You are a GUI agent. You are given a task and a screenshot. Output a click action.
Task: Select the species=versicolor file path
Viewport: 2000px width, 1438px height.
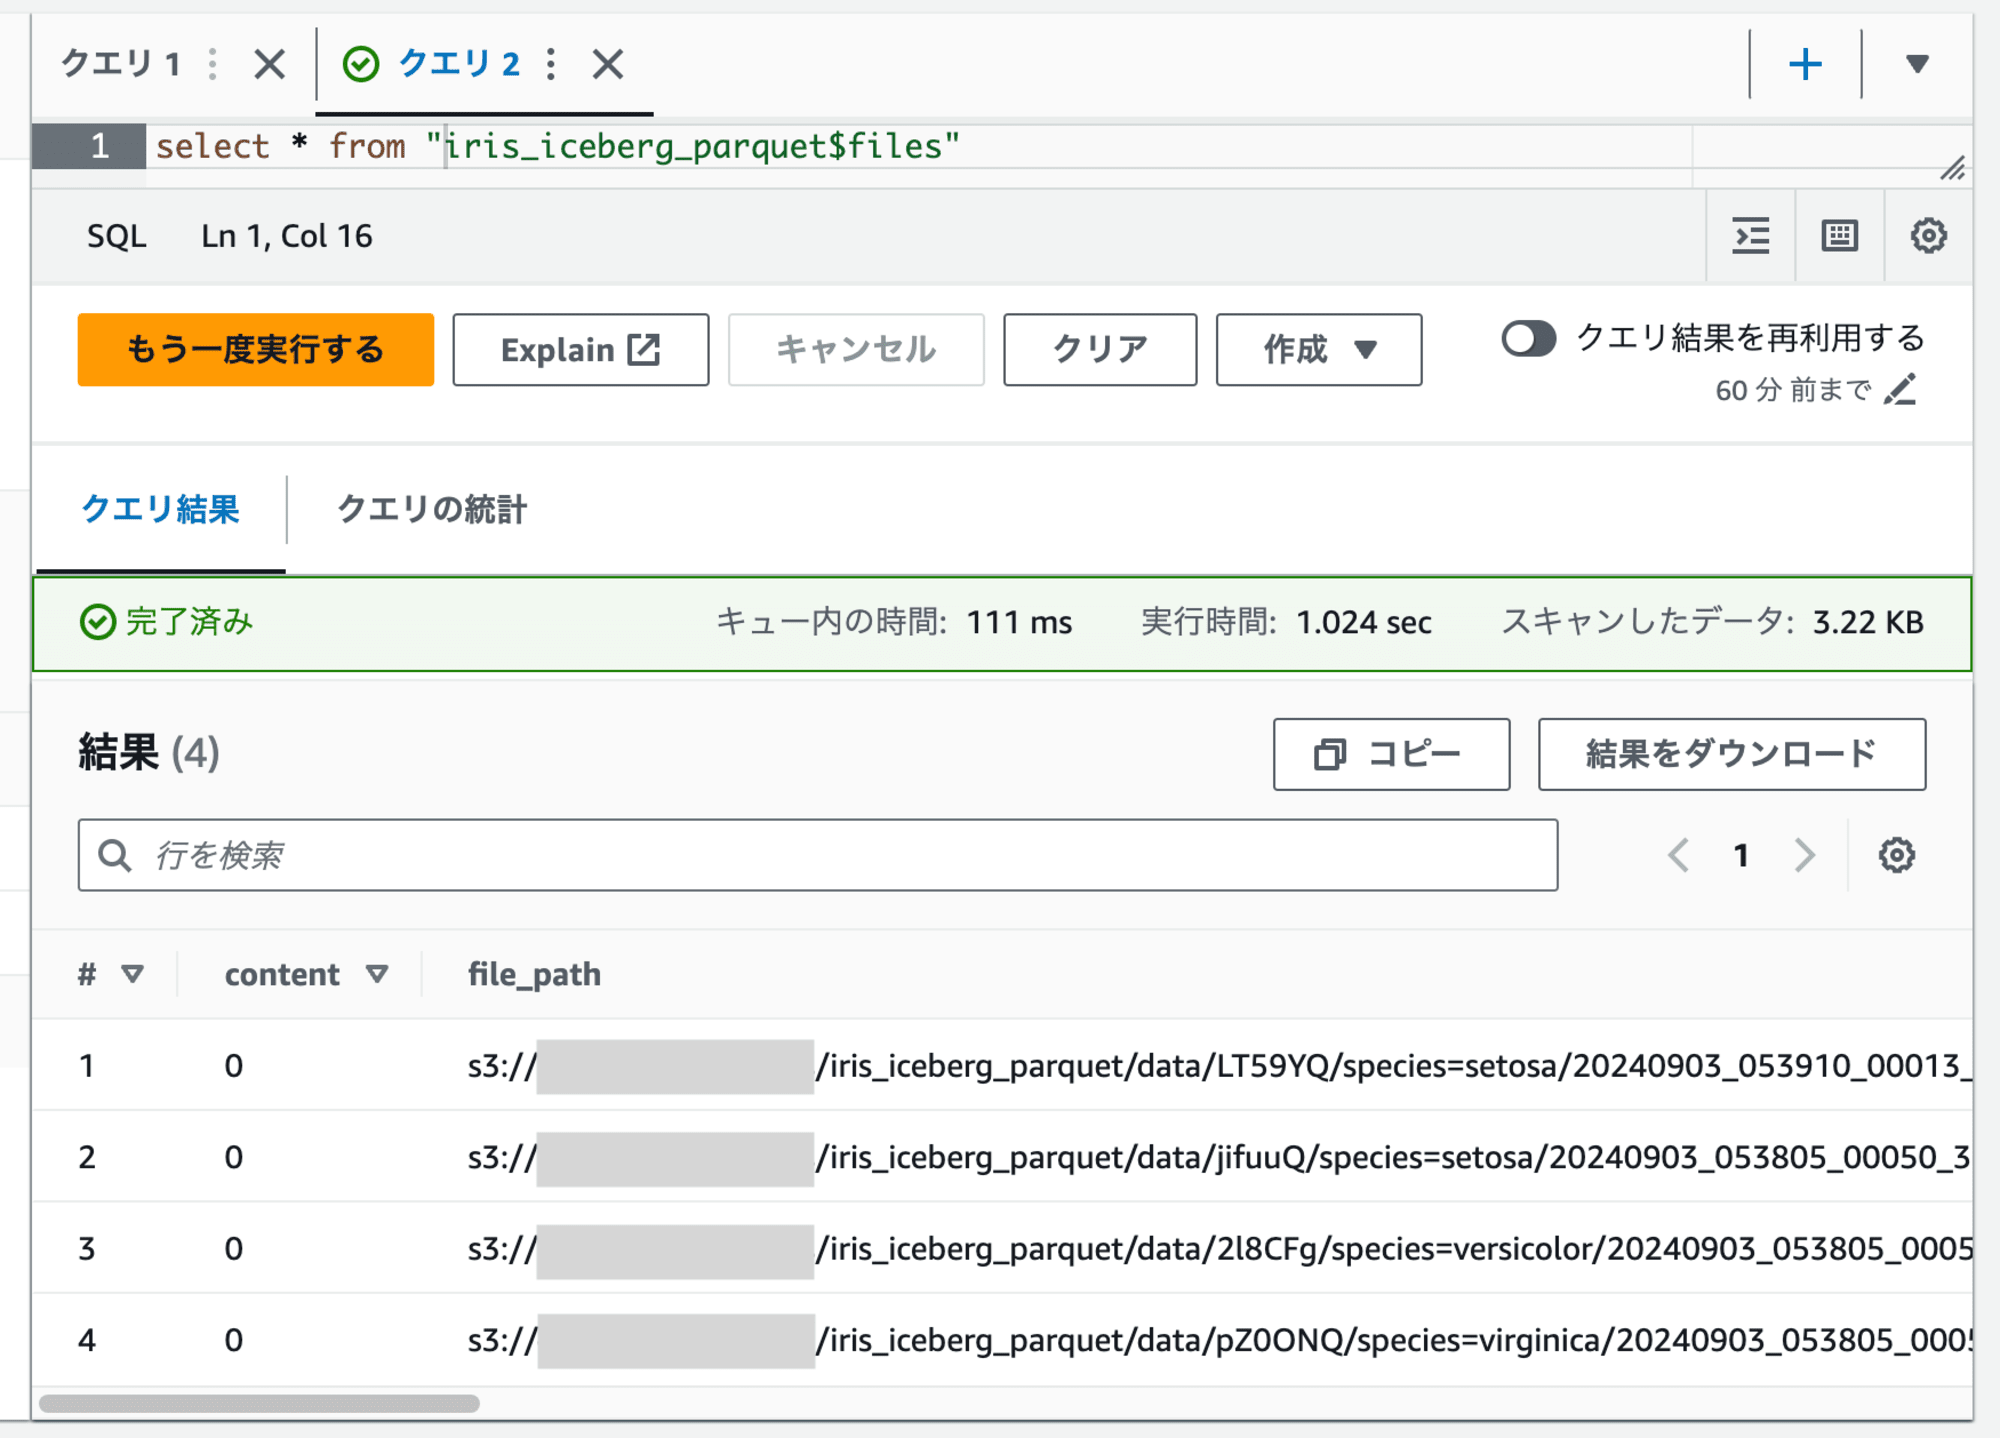(x=1219, y=1249)
